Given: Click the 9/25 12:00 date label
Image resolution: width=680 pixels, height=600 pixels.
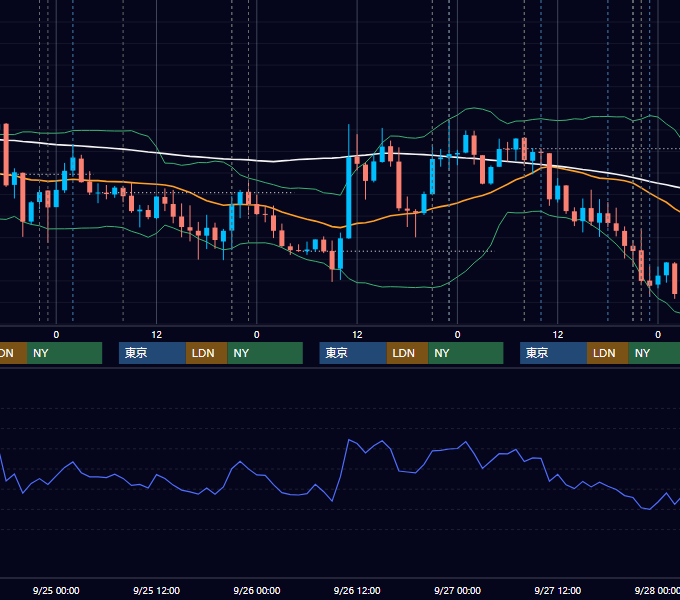Looking at the screenshot, I should [x=157, y=590].
